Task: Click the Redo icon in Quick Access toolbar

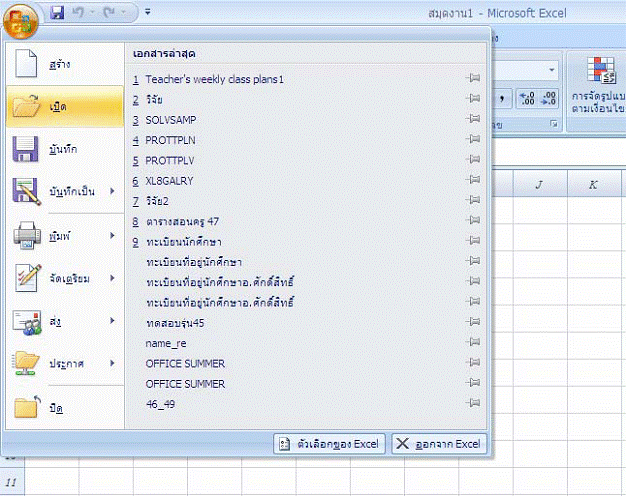Action: pos(109,12)
